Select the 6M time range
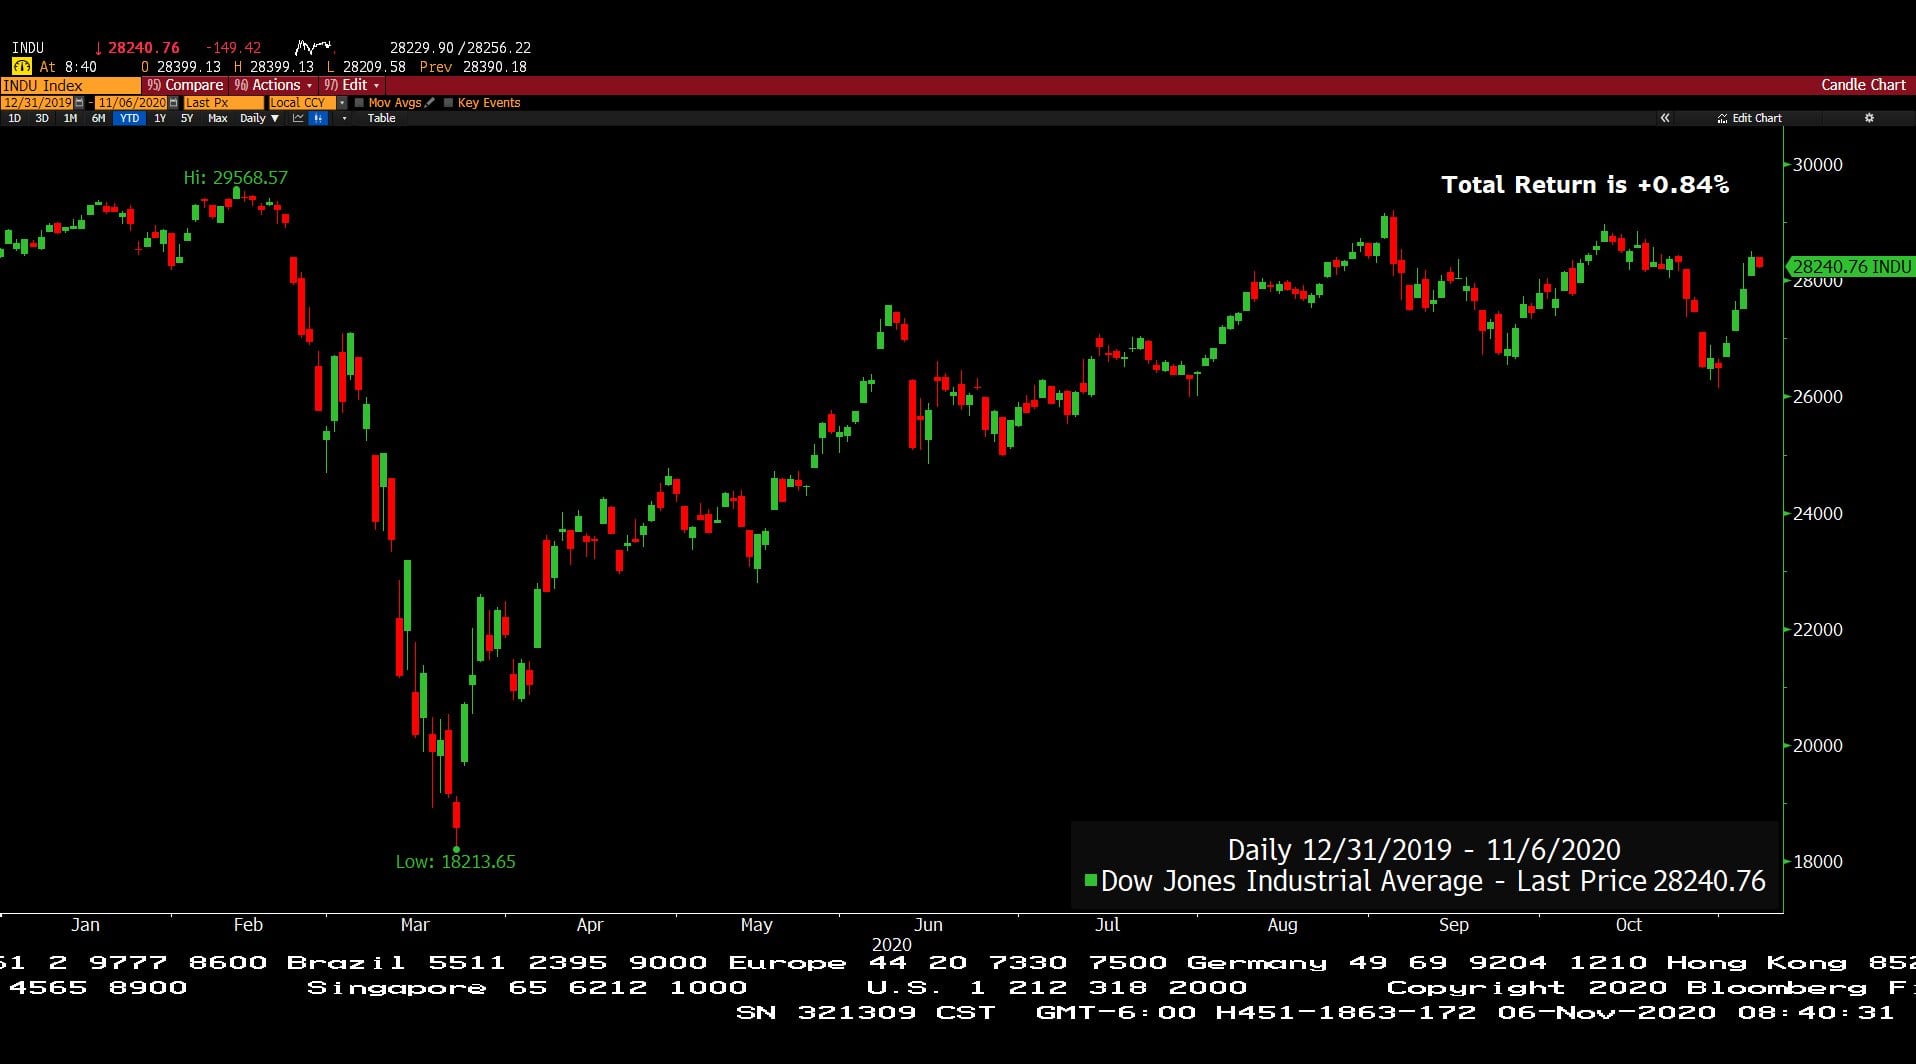The height and width of the screenshot is (1064, 1916). (x=98, y=118)
